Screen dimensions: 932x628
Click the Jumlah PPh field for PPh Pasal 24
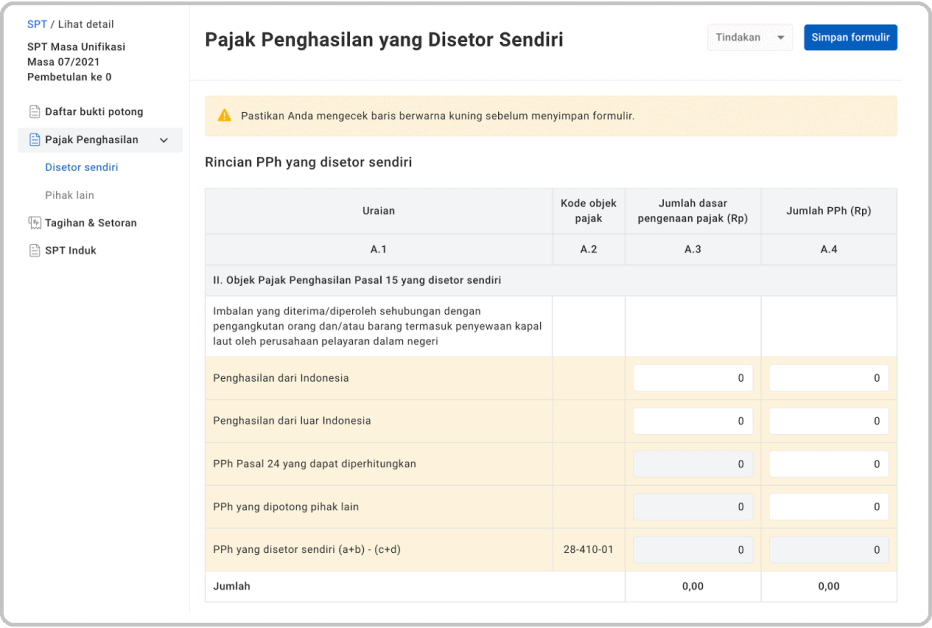(828, 464)
